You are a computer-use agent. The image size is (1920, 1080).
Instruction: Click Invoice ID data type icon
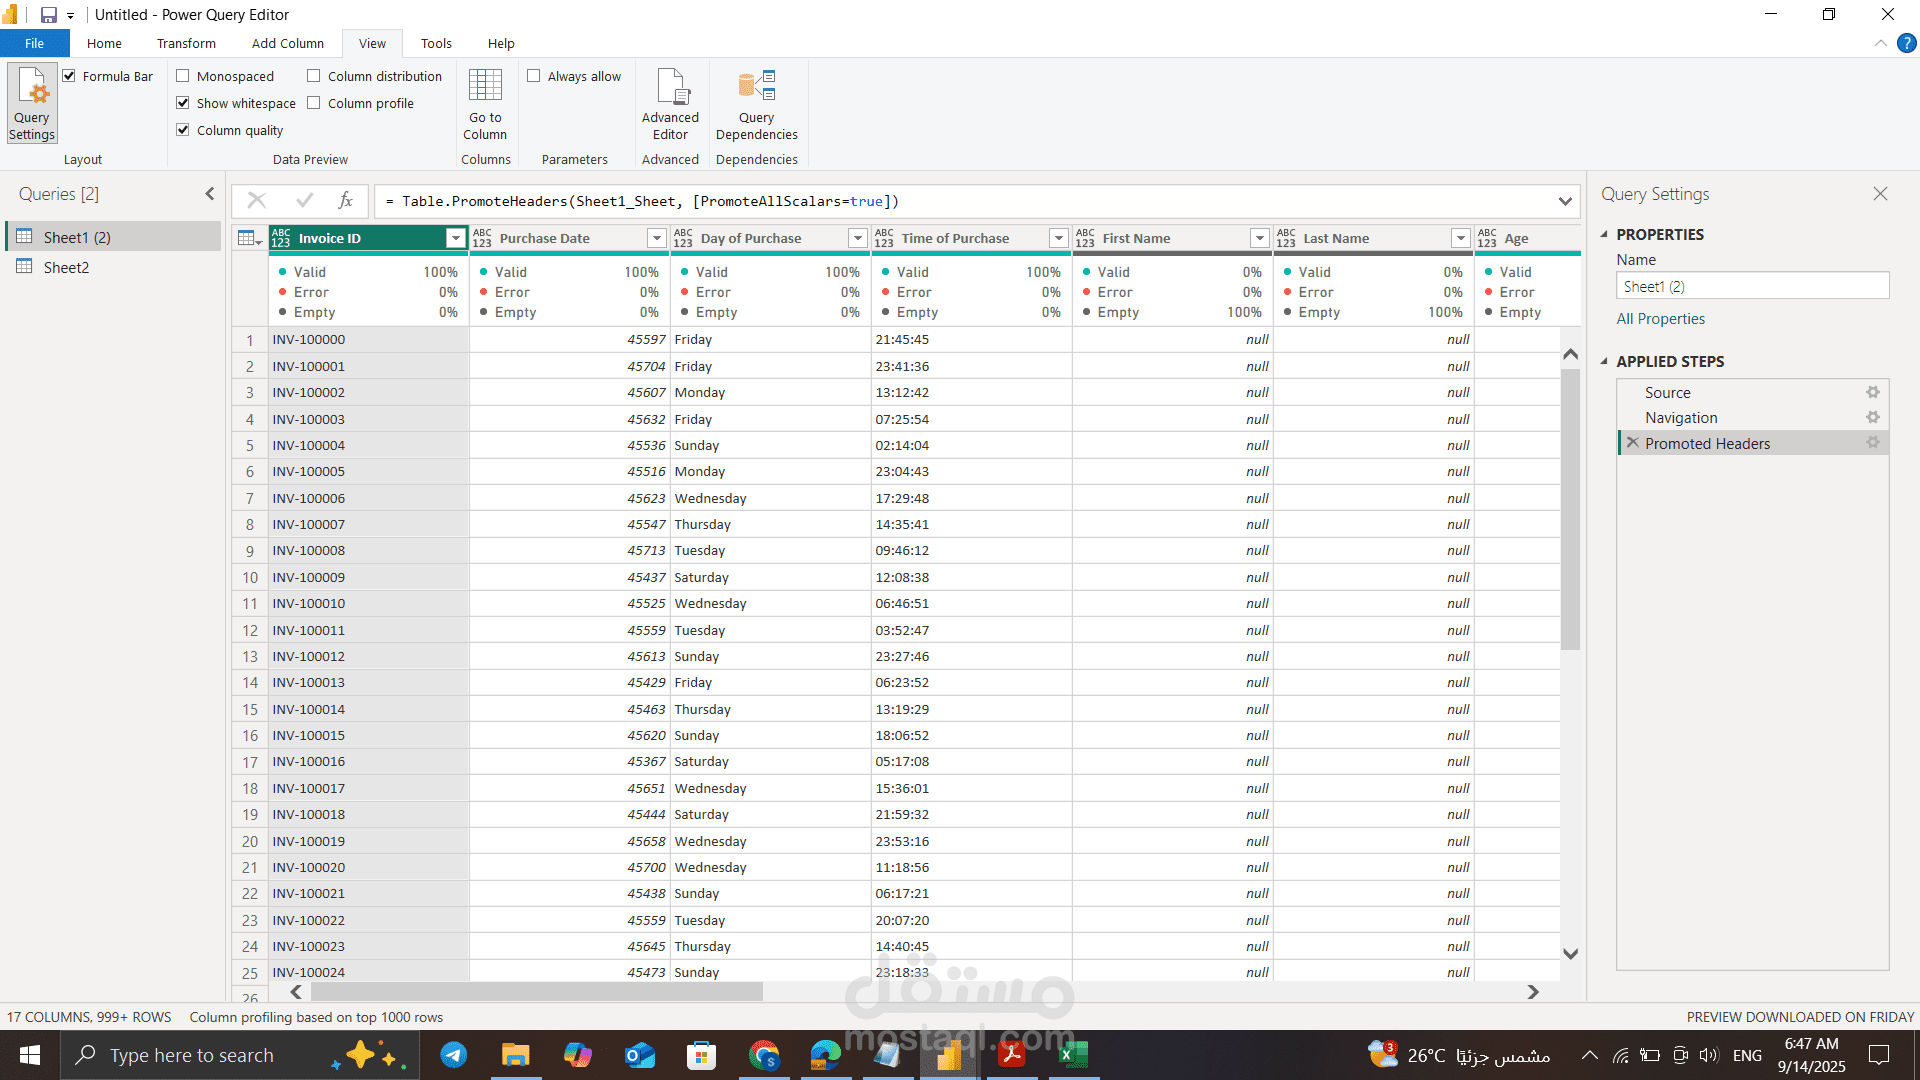tap(281, 238)
